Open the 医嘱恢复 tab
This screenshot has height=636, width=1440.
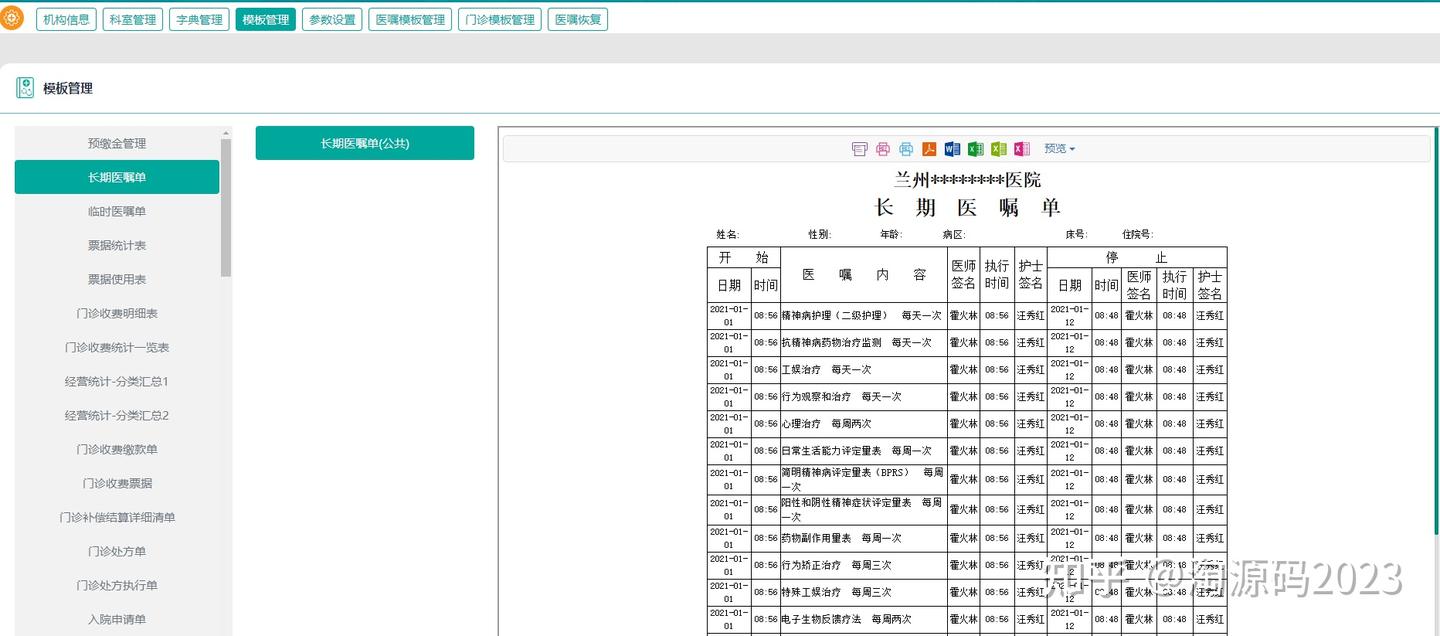[578, 19]
